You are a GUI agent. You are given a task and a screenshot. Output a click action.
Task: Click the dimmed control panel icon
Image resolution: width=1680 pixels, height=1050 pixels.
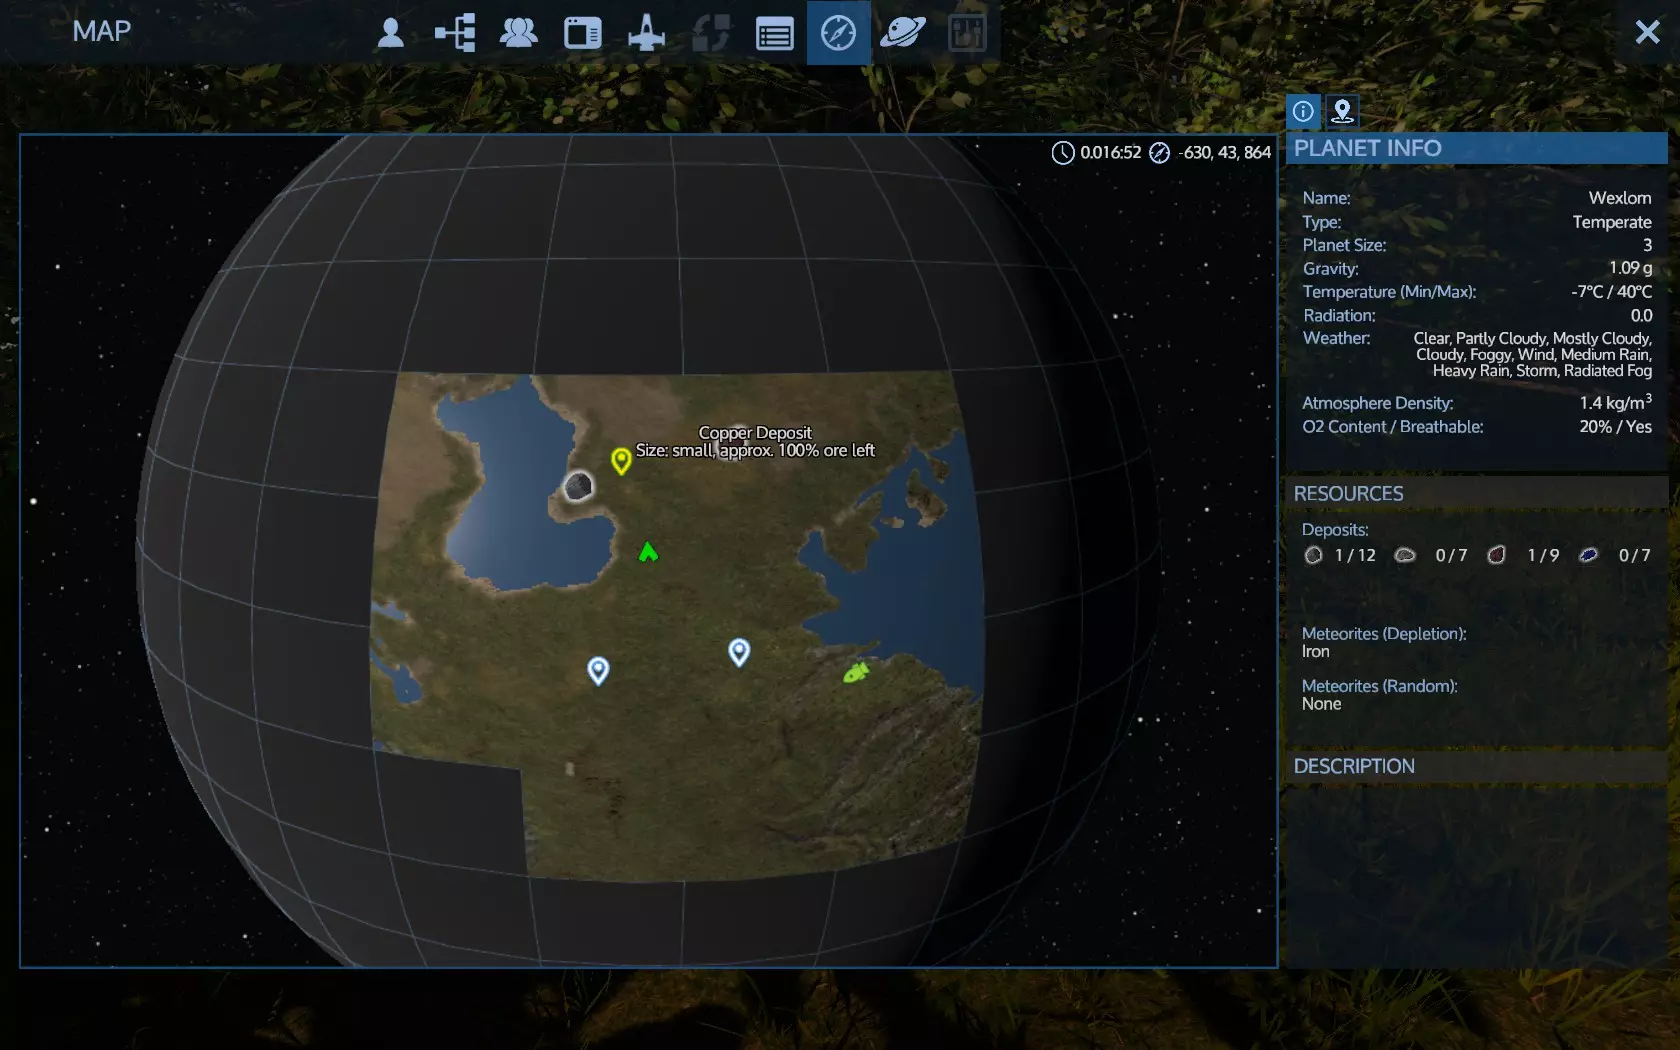[x=967, y=33]
